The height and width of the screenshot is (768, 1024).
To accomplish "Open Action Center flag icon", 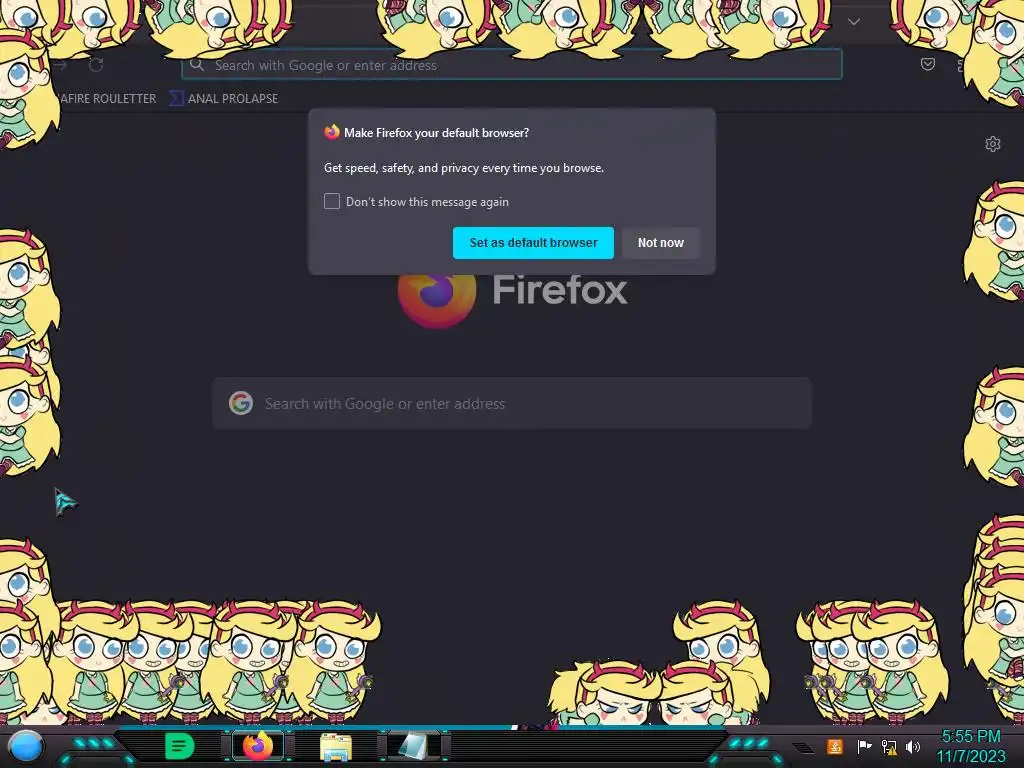I will (x=864, y=746).
